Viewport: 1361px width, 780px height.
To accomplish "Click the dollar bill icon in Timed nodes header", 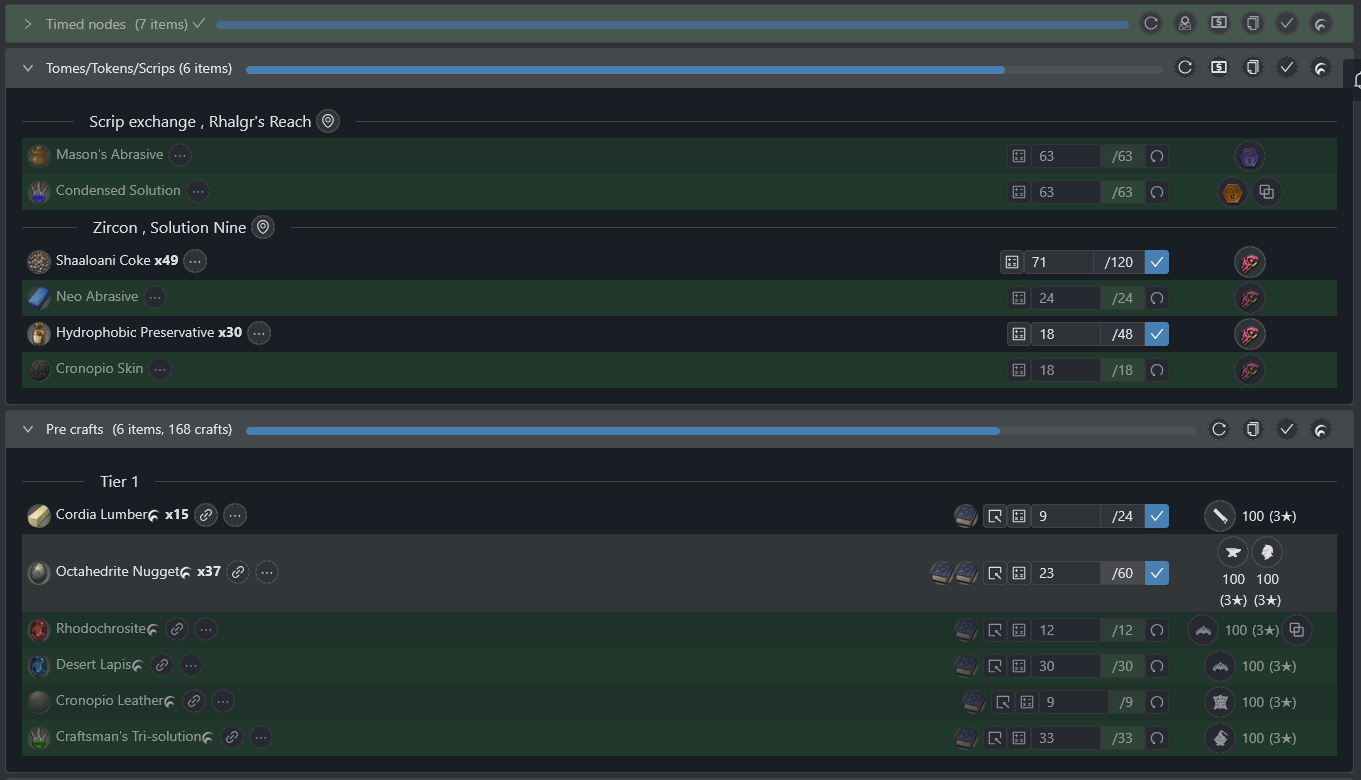I will click(x=1219, y=23).
